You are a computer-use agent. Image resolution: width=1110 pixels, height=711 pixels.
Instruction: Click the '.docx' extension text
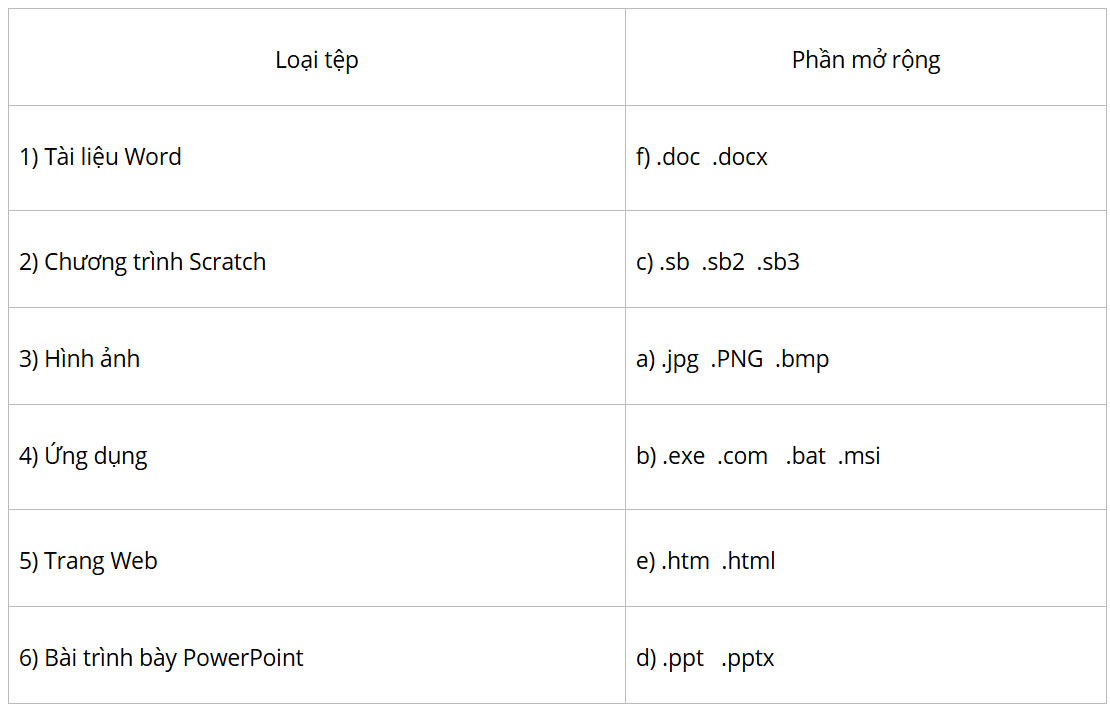[x=740, y=157]
